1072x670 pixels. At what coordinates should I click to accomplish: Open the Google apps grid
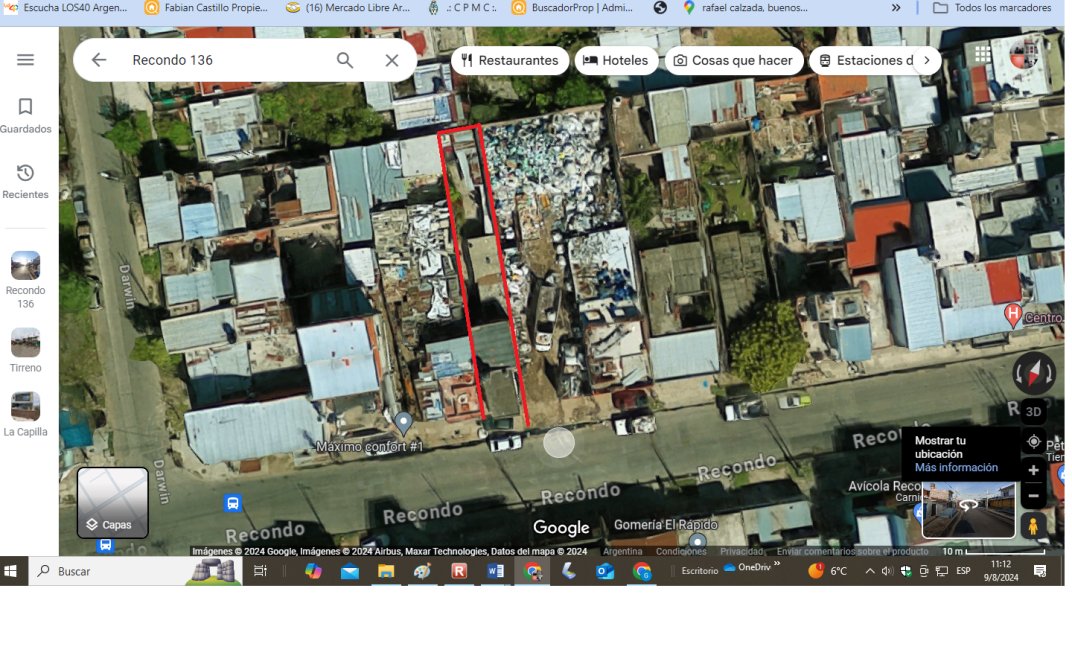click(x=983, y=54)
